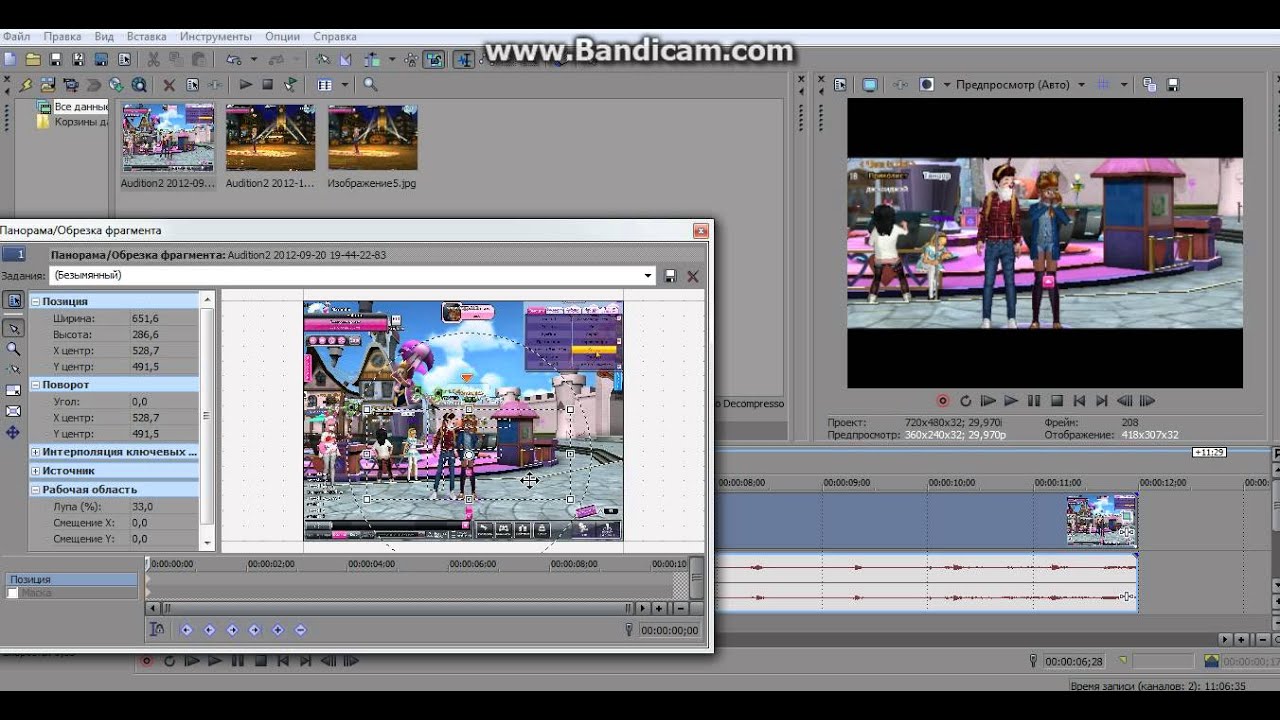Screen dimensions: 1280x720
Task: Collapse the Рабочая область section
Action: 35,490
